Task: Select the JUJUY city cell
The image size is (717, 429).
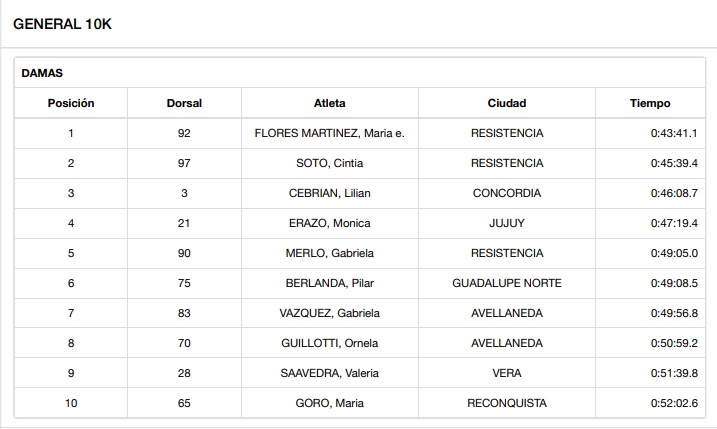Action: coord(506,223)
